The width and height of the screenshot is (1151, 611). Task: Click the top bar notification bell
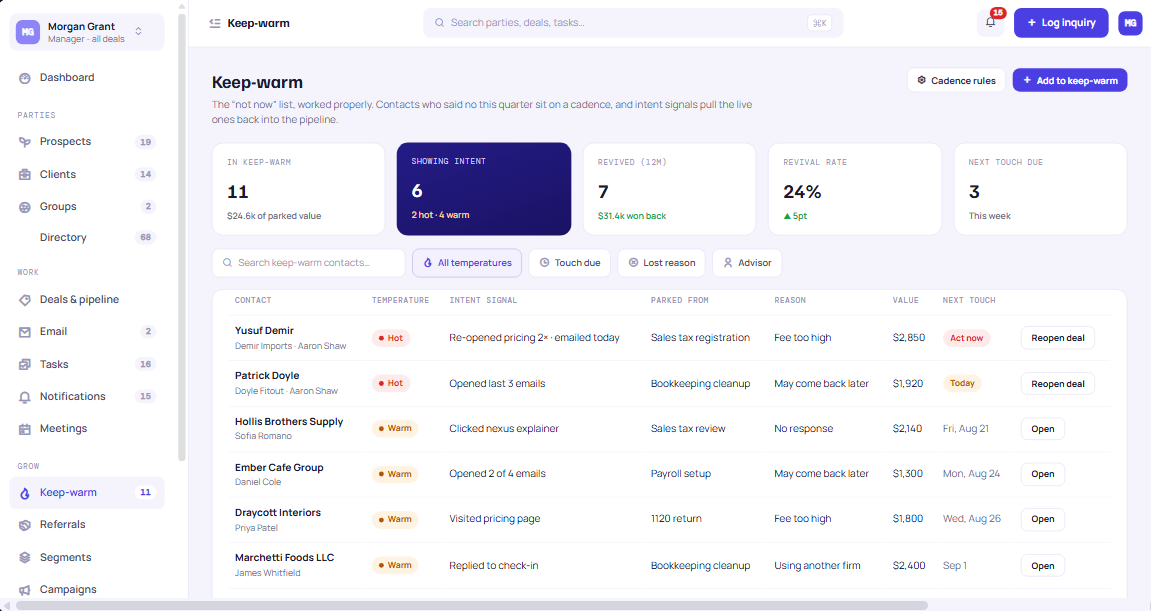click(x=990, y=23)
